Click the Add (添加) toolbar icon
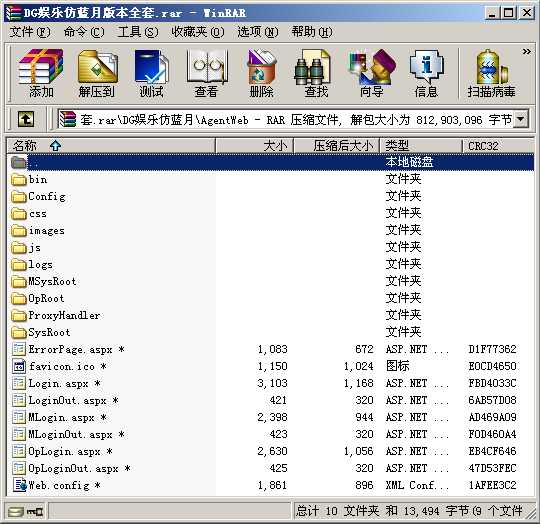 point(41,73)
